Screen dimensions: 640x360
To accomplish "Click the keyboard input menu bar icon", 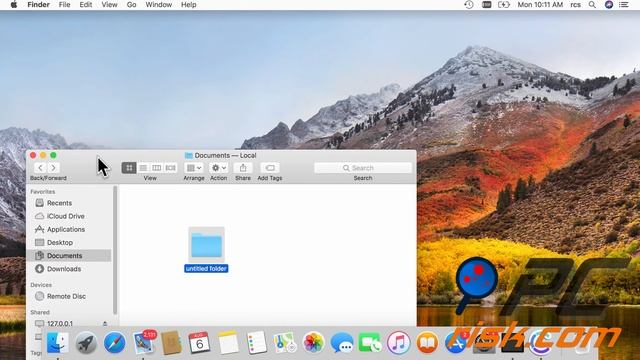I will point(487,5).
